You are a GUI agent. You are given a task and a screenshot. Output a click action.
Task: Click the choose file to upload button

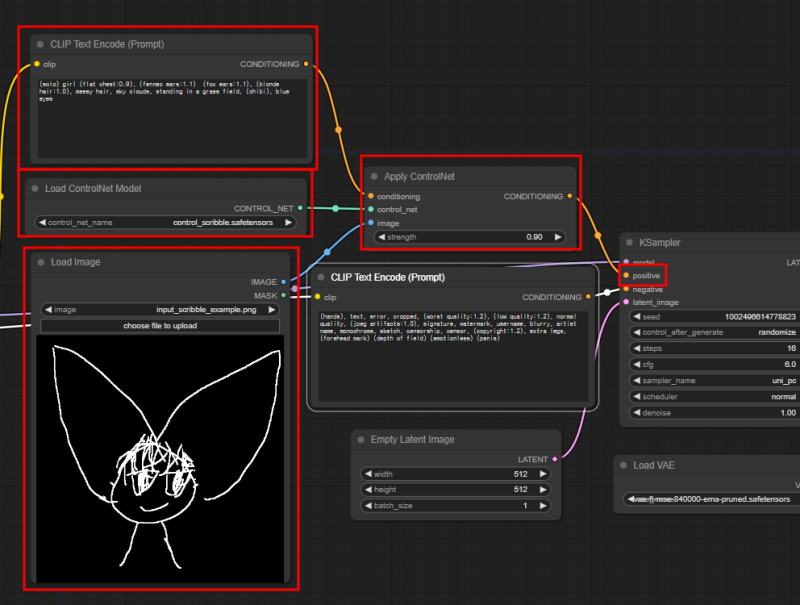pyautogui.click(x=162, y=325)
